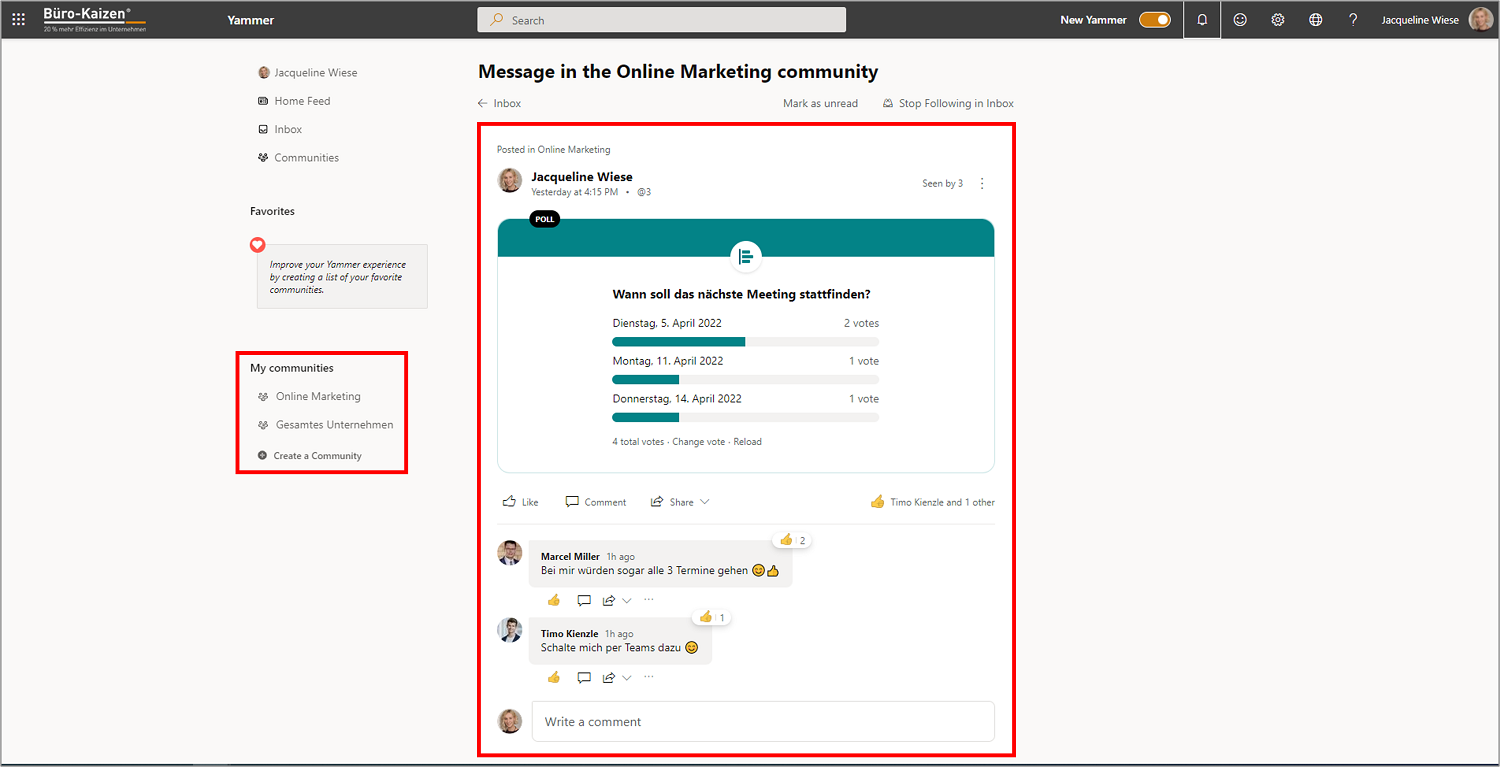Open the app launcher waffle icon
This screenshot has height=767, width=1500.
coord(18,19)
